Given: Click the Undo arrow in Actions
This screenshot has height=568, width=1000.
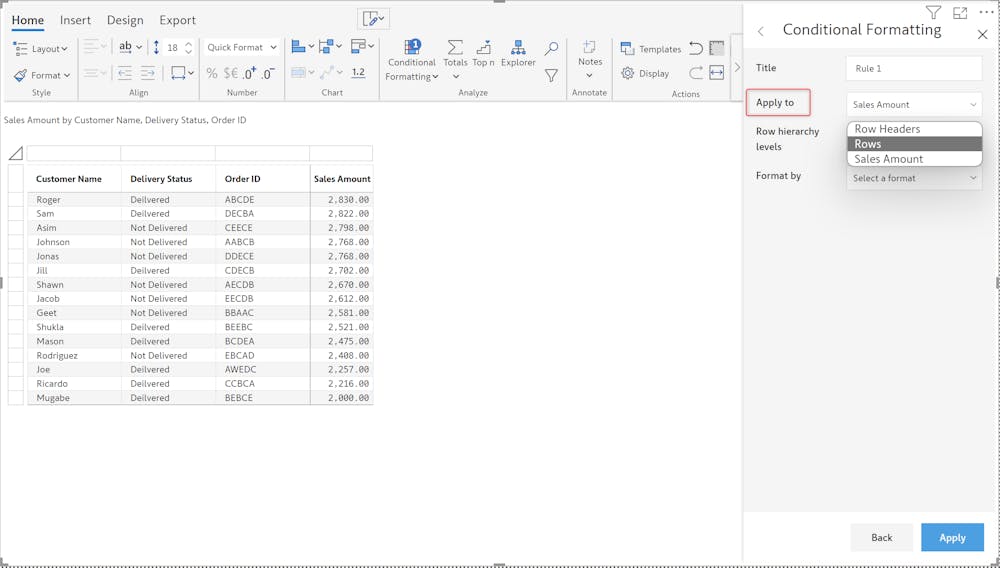Looking at the screenshot, I should [696, 48].
